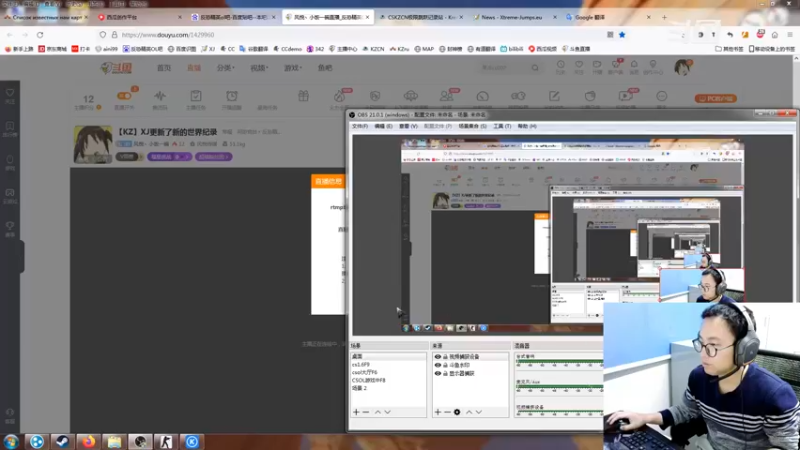Move source down in OBS sources panel

[x=479, y=412]
